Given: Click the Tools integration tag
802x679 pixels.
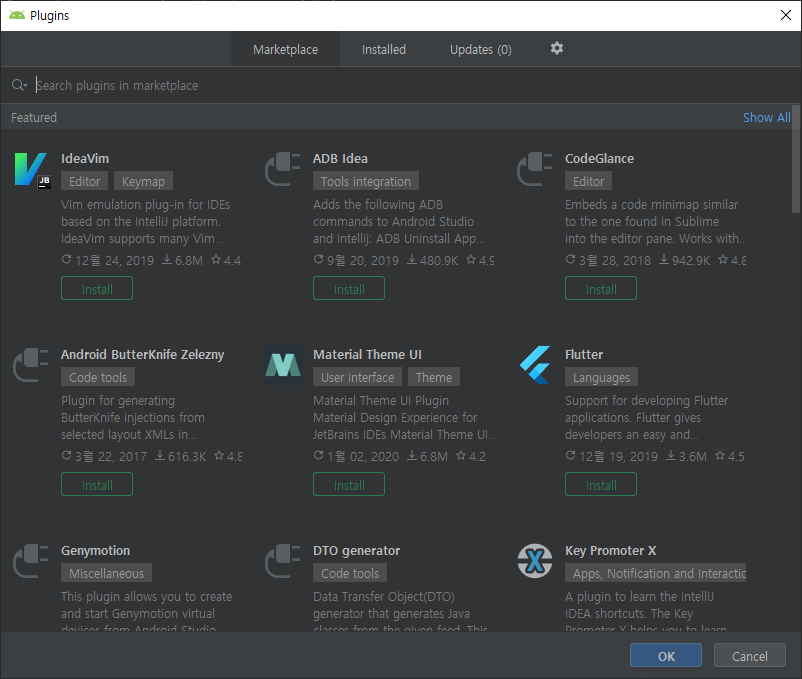Looking at the screenshot, I should point(366,181).
